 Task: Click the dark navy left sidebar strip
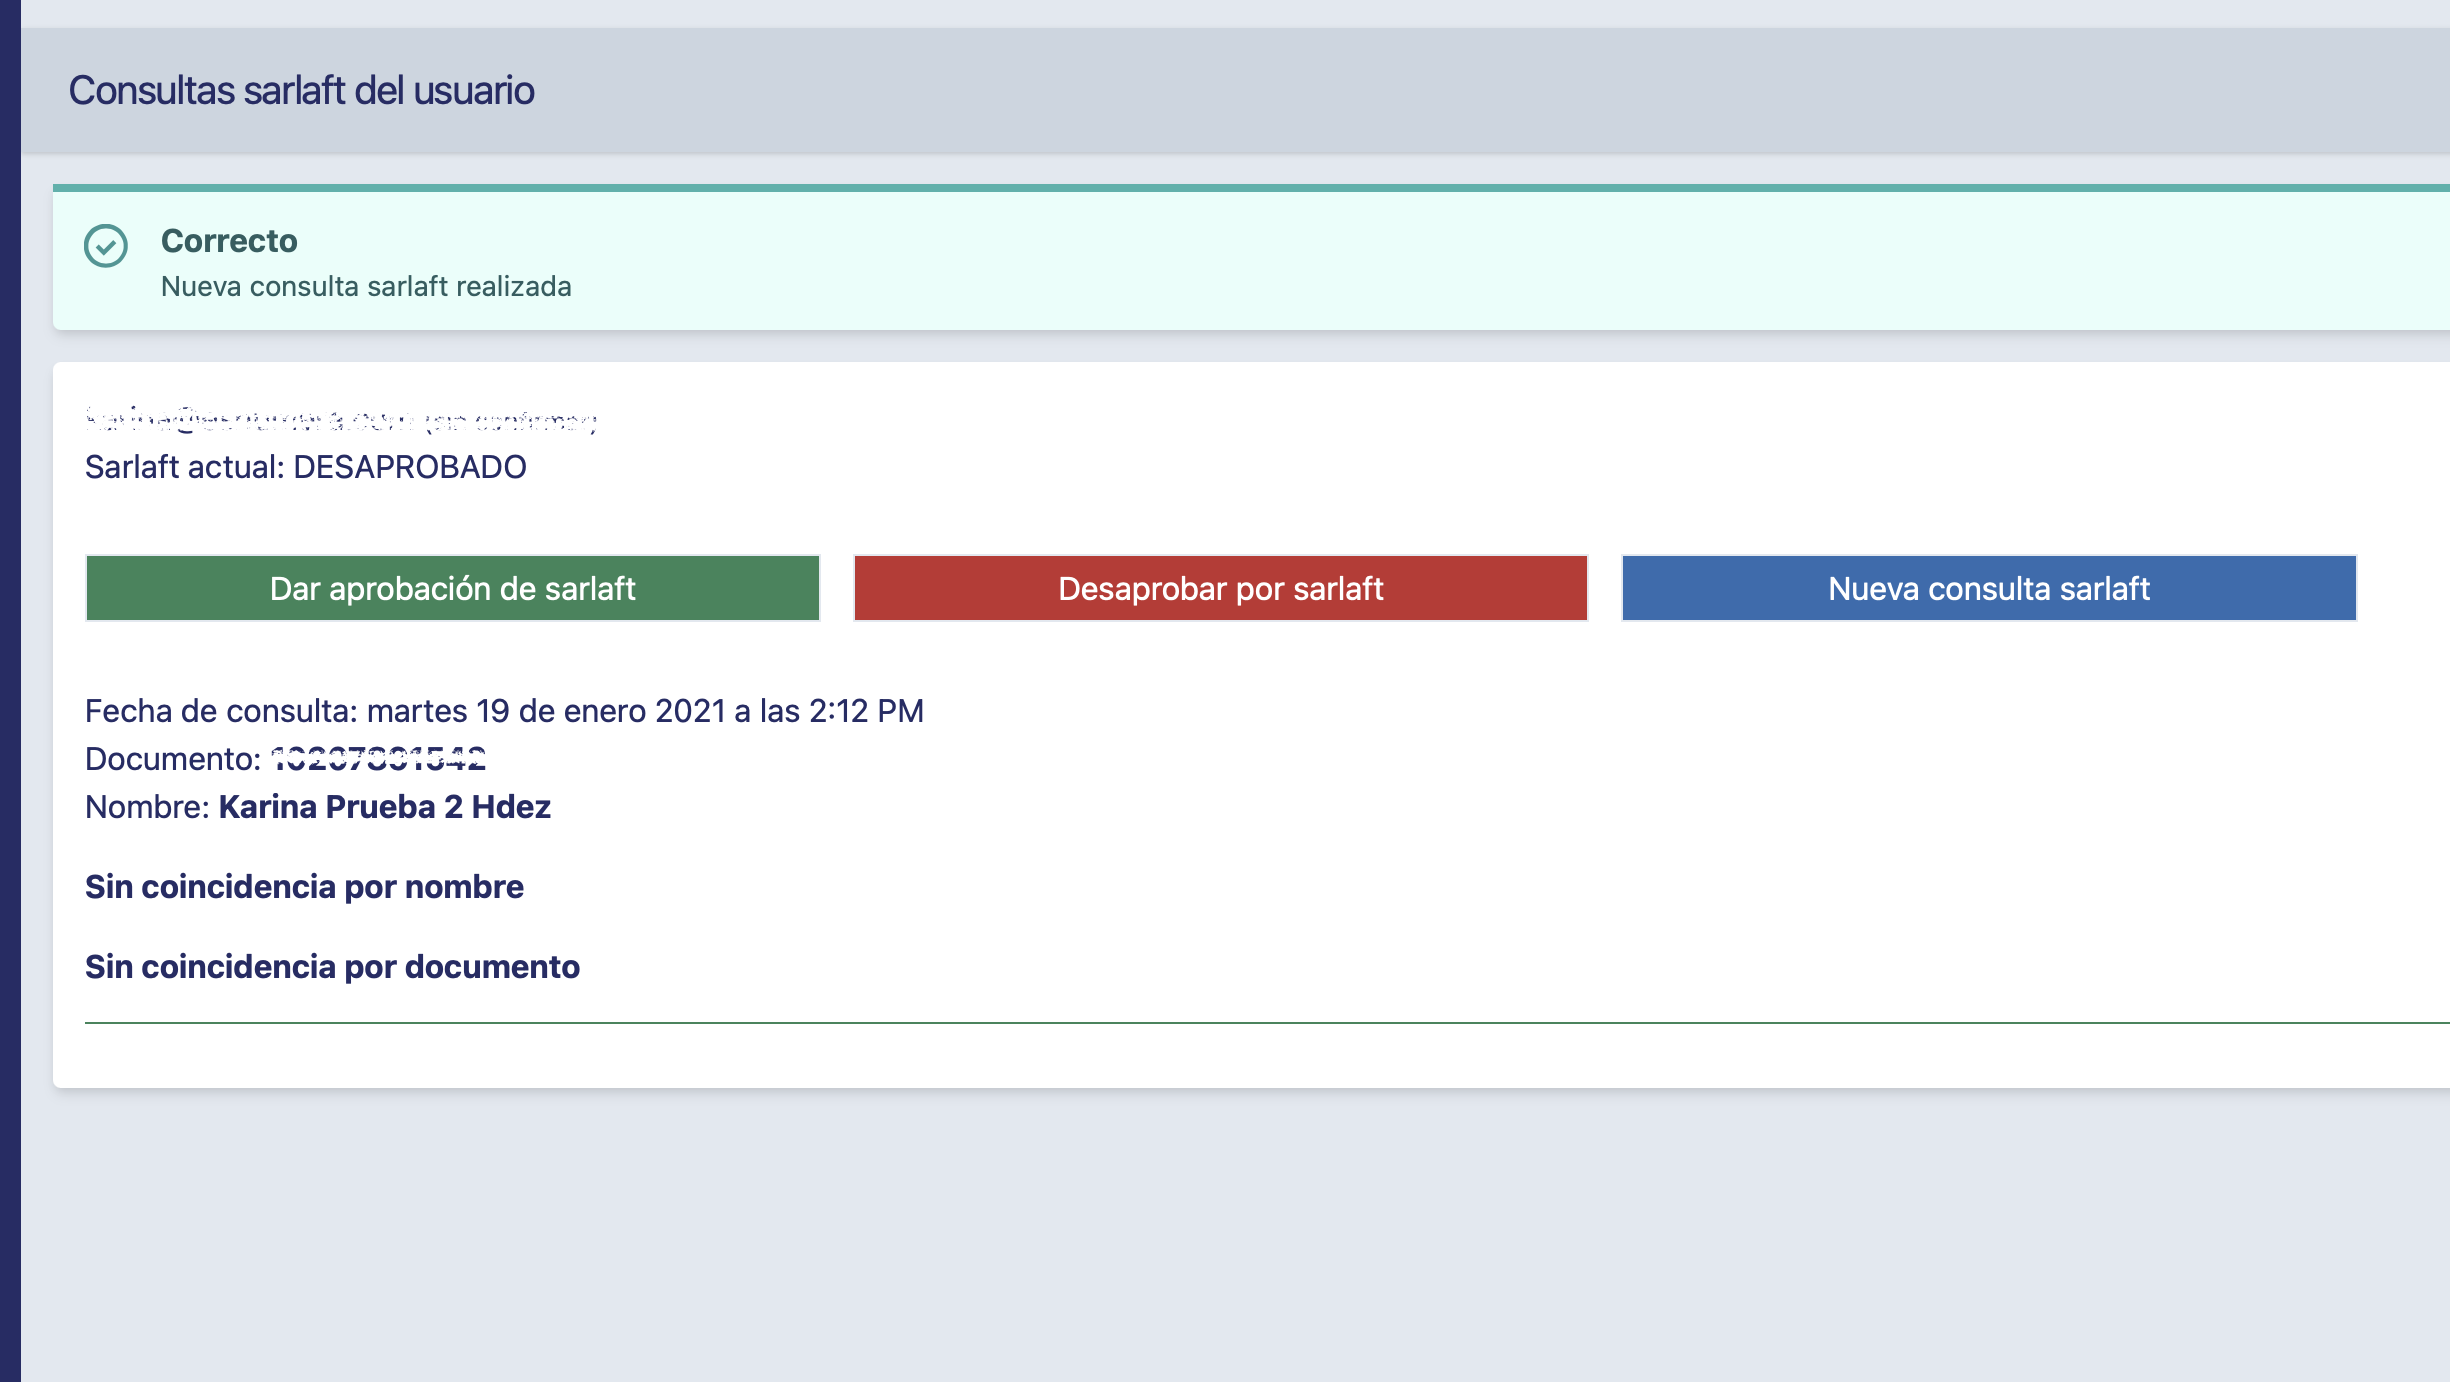pyautogui.click(x=10, y=691)
